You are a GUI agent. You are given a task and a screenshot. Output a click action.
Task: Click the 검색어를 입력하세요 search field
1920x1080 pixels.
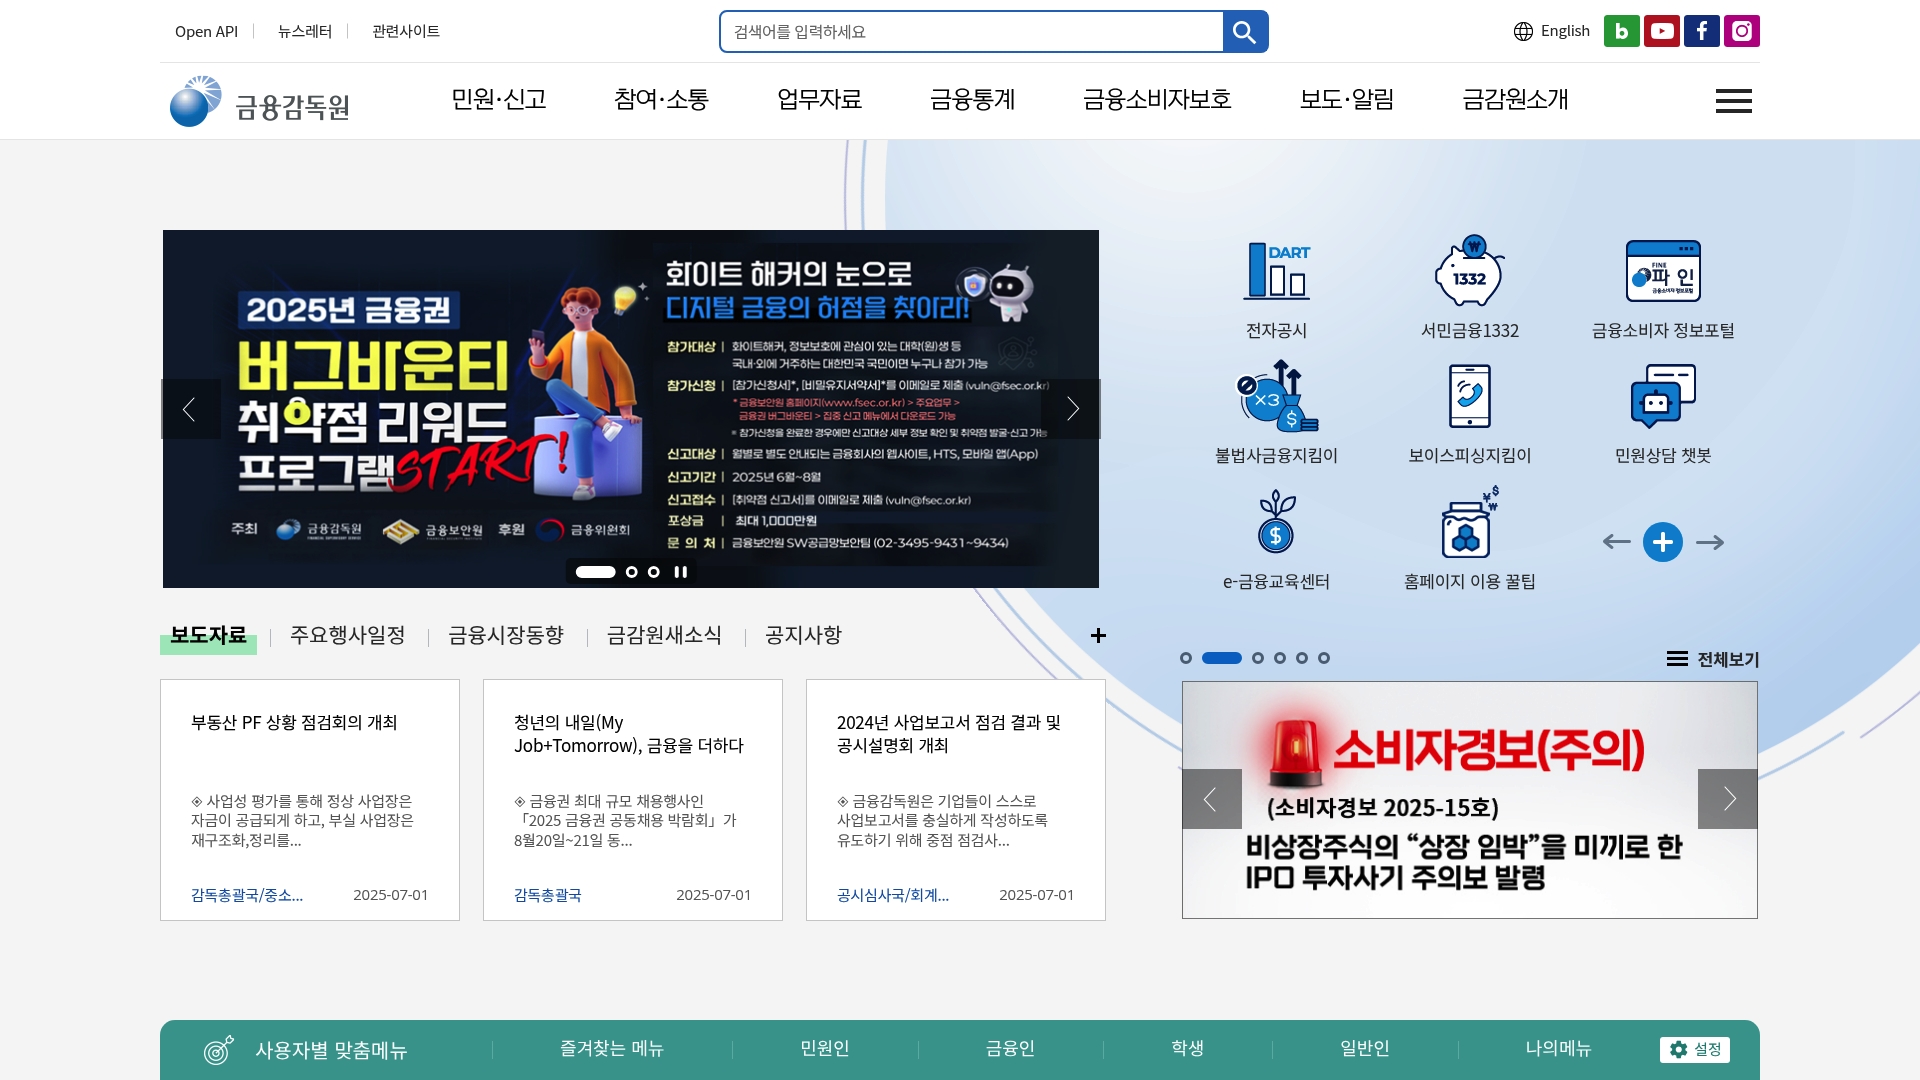971,32
